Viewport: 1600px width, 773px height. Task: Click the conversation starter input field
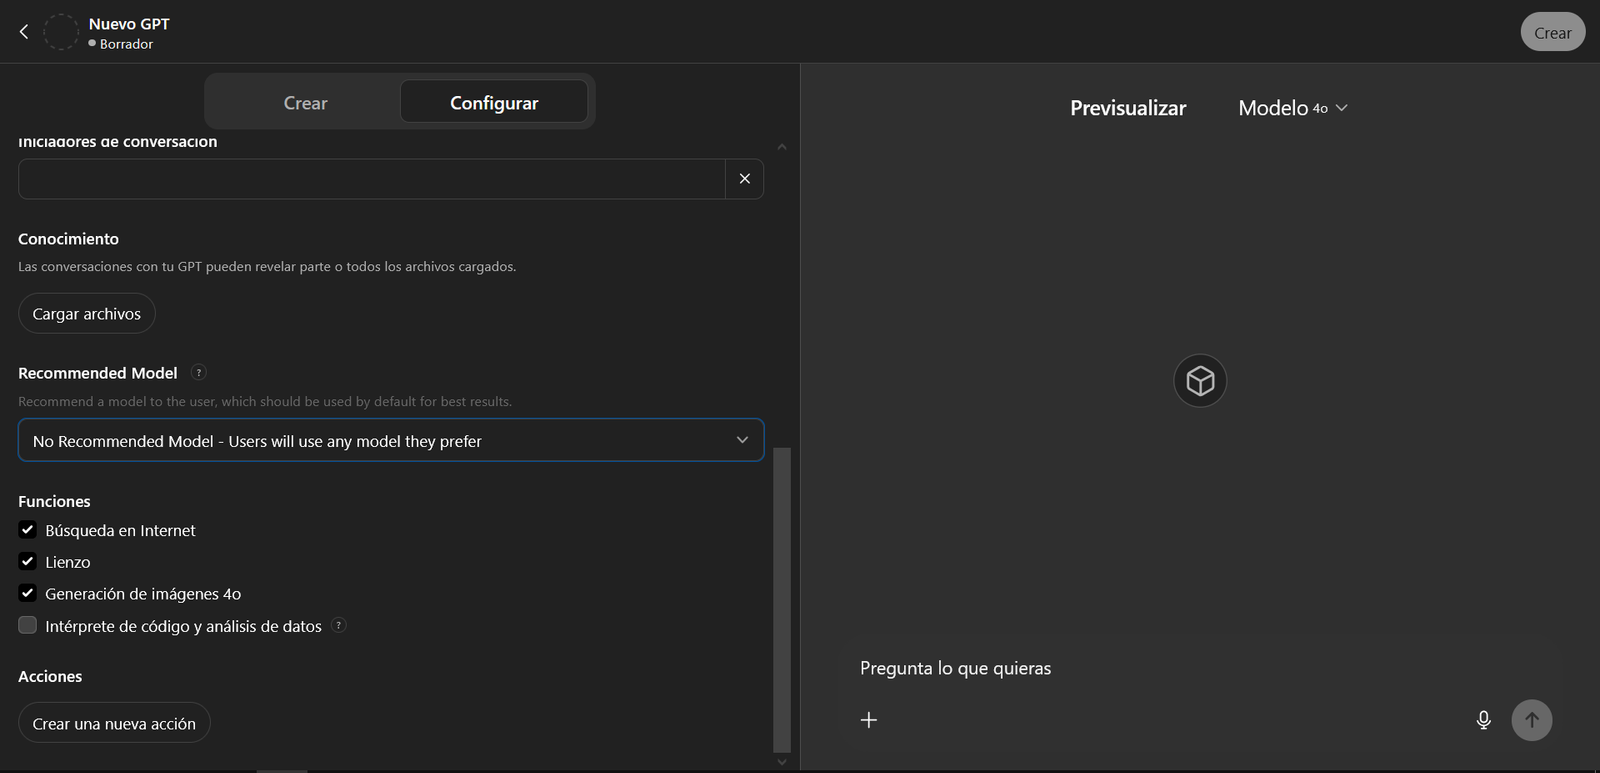[x=371, y=179]
